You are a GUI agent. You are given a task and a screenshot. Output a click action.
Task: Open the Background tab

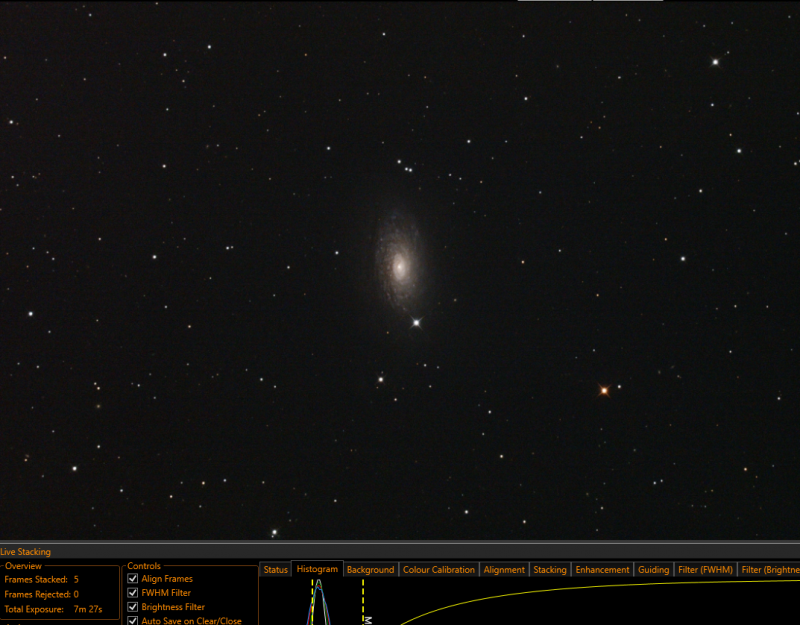pyautogui.click(x=370, y=569)
